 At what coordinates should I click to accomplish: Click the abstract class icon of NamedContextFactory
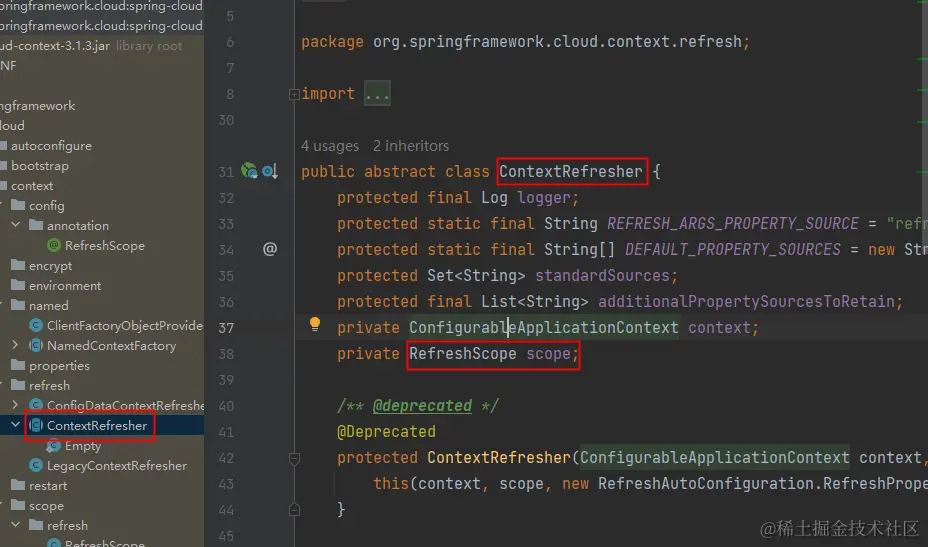(x=36, y=345)
